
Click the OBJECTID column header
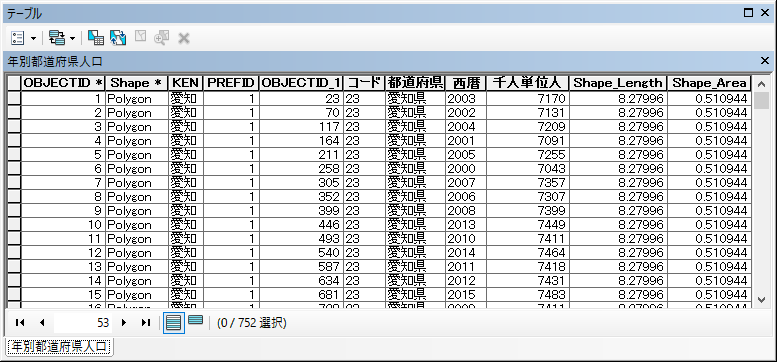(63, 83)
